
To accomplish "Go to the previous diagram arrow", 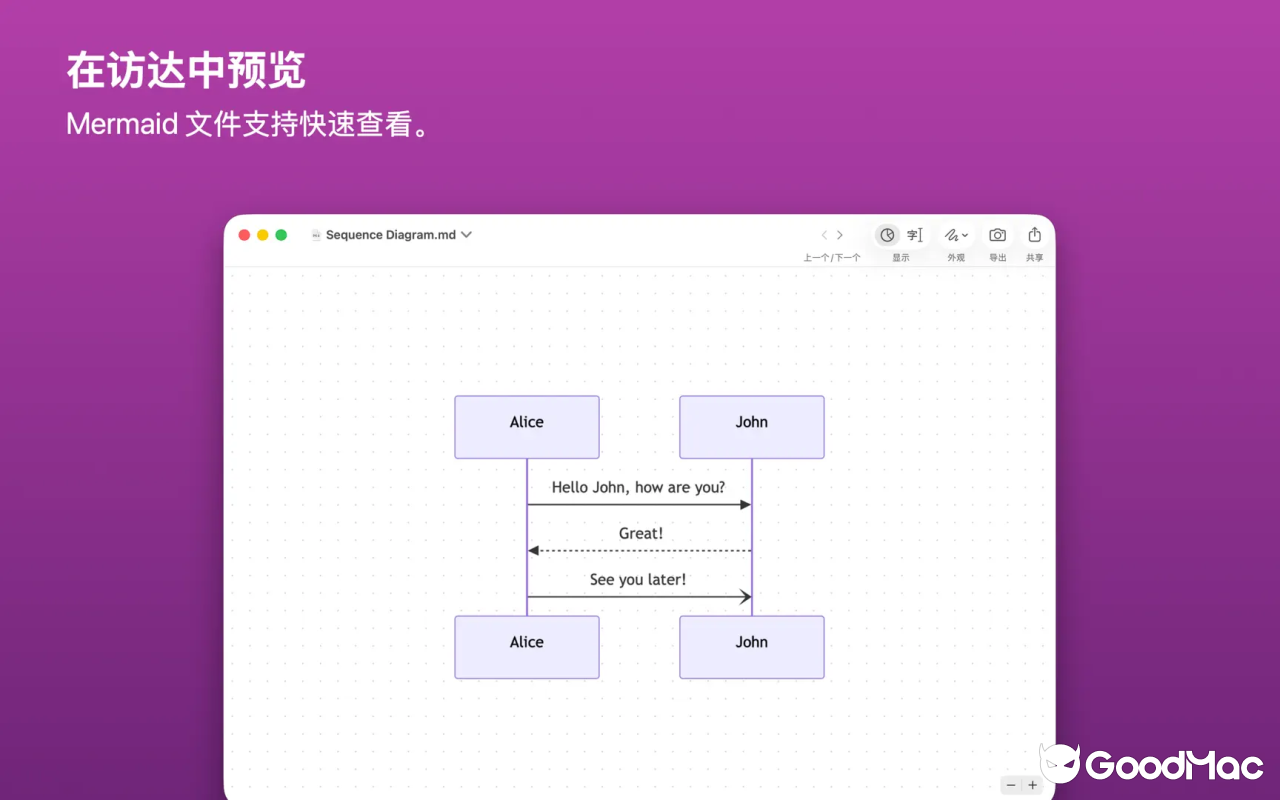I will click(x=824, y=235).
